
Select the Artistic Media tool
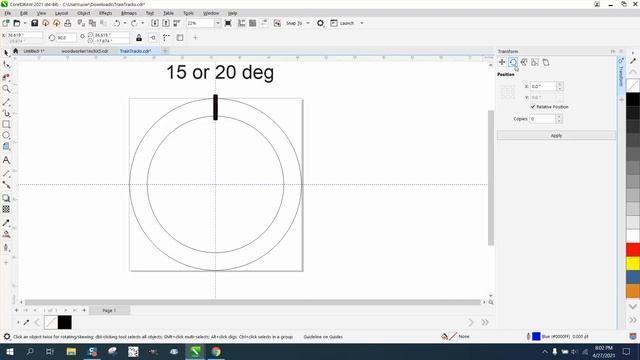(x=6, y=113)
